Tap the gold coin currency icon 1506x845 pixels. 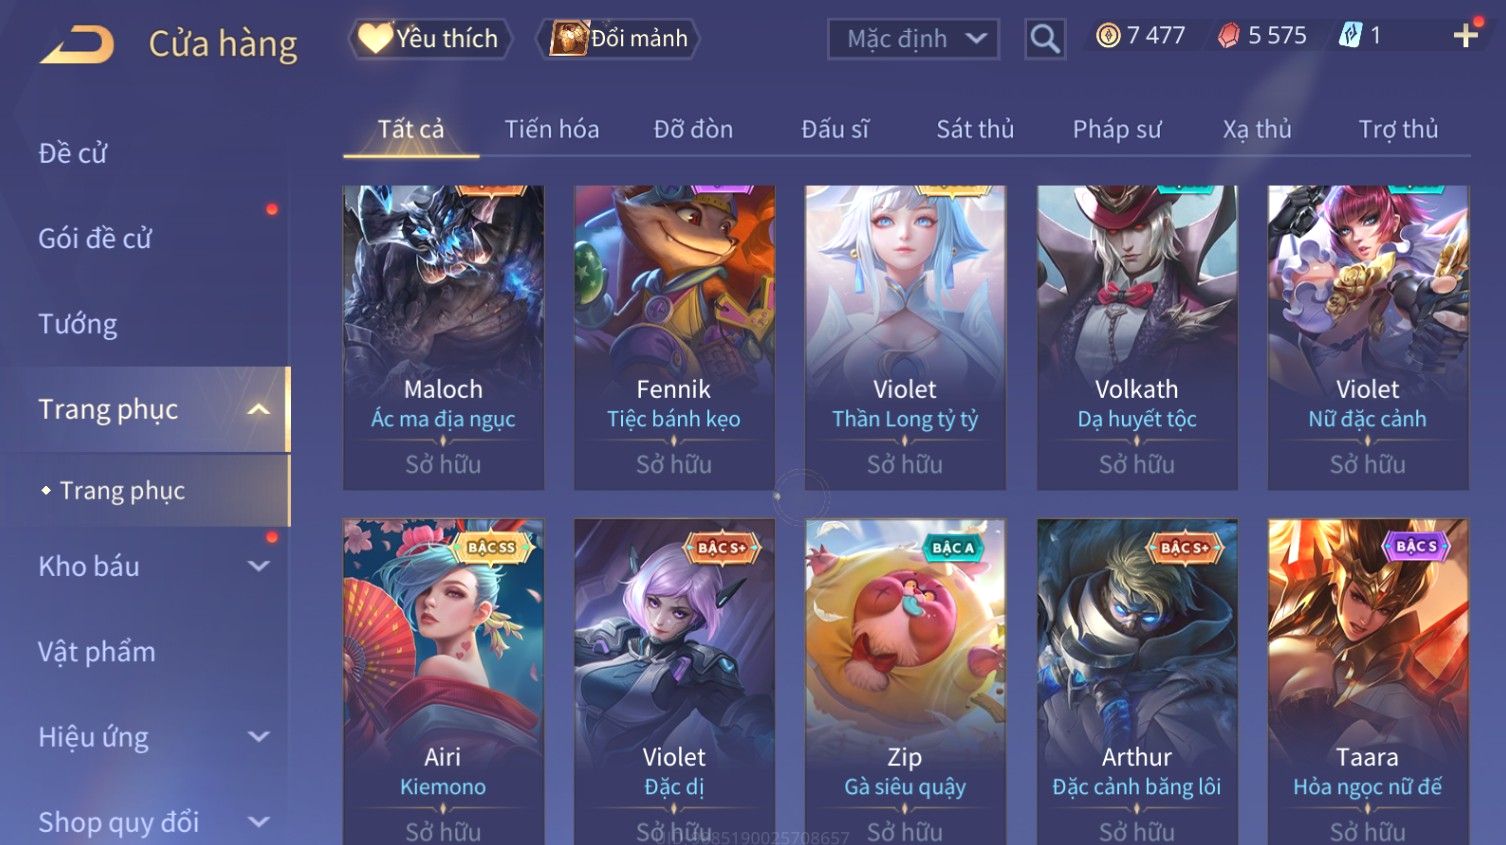(1107, 36)
